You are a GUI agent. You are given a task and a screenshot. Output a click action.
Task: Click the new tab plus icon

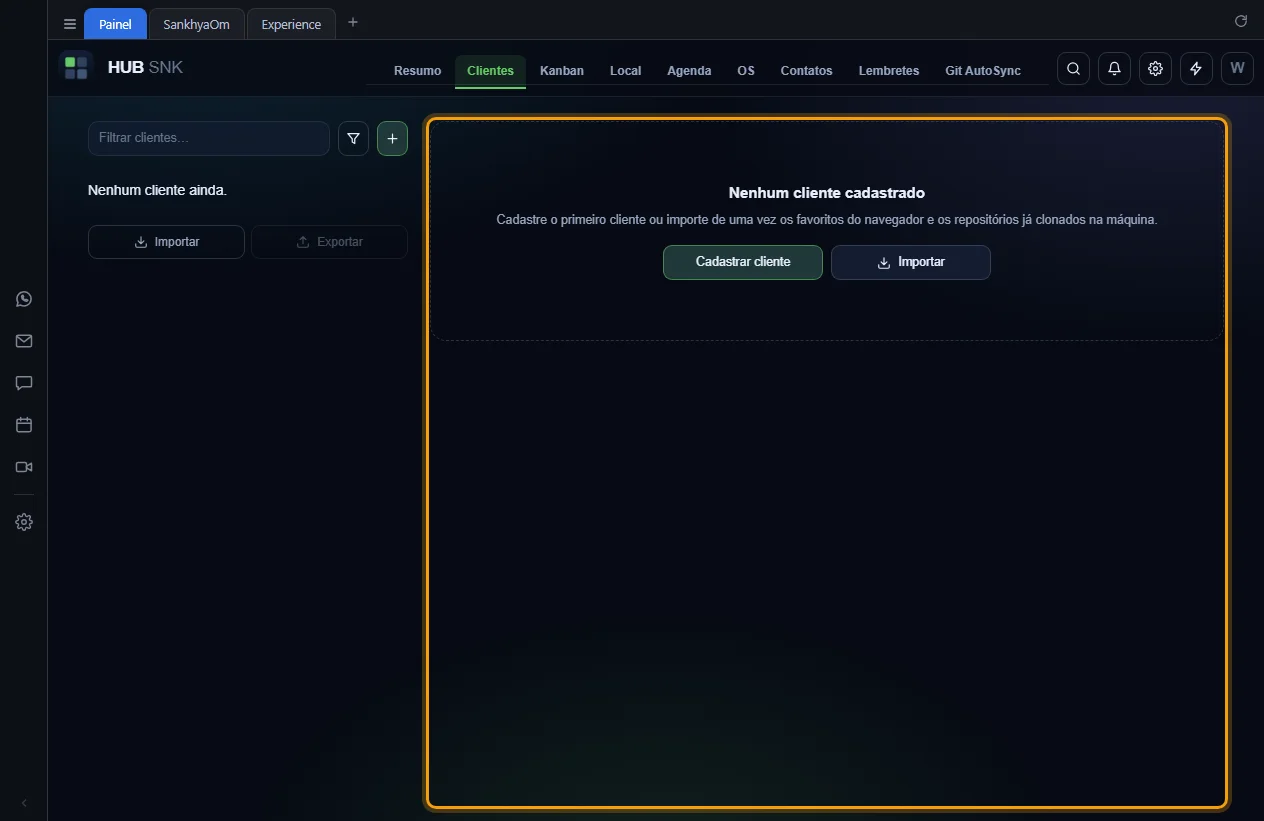(352, 22)
